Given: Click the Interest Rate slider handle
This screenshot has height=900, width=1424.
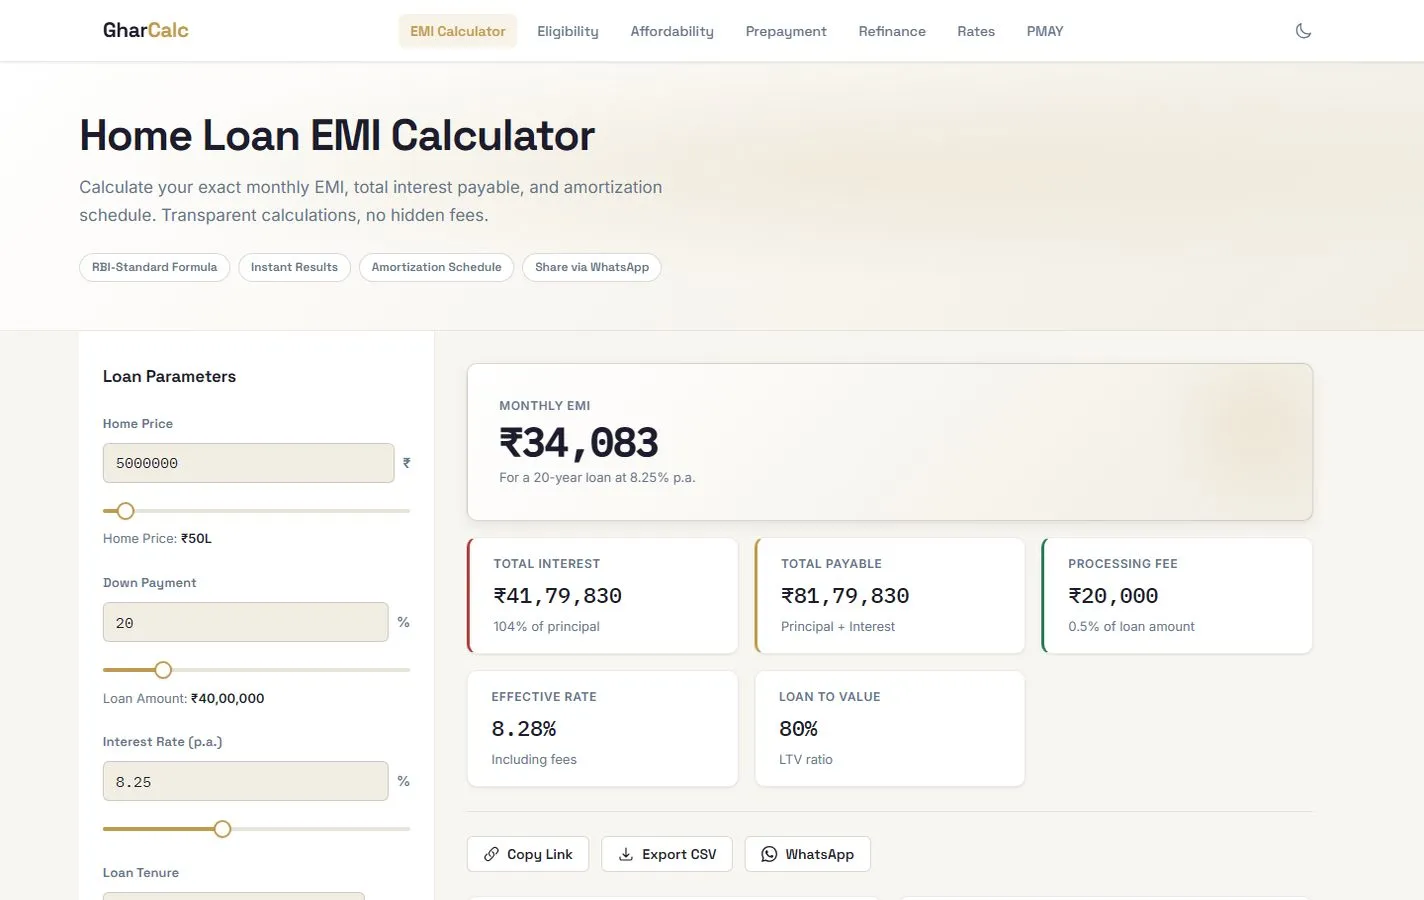Looking at the screenshot, I should point(222,829).
